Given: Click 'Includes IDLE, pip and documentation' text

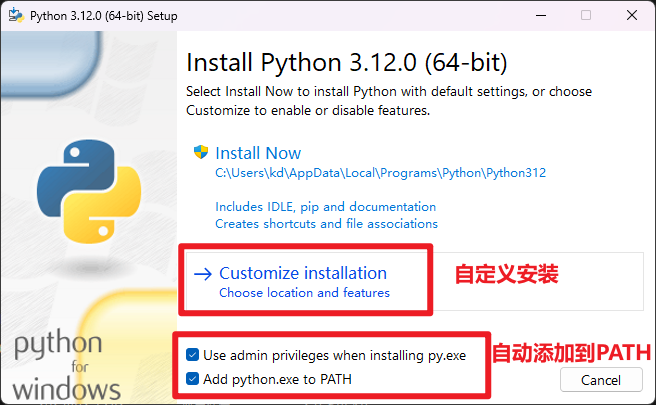Looking at the screenshot, I should click(x=325, y=207).
